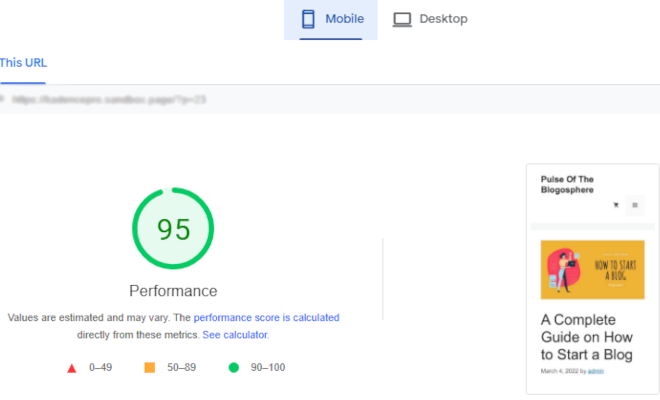Click the cart icon in page preview
The height and width of the screenshot is (400, 660).
click(616, 205)
